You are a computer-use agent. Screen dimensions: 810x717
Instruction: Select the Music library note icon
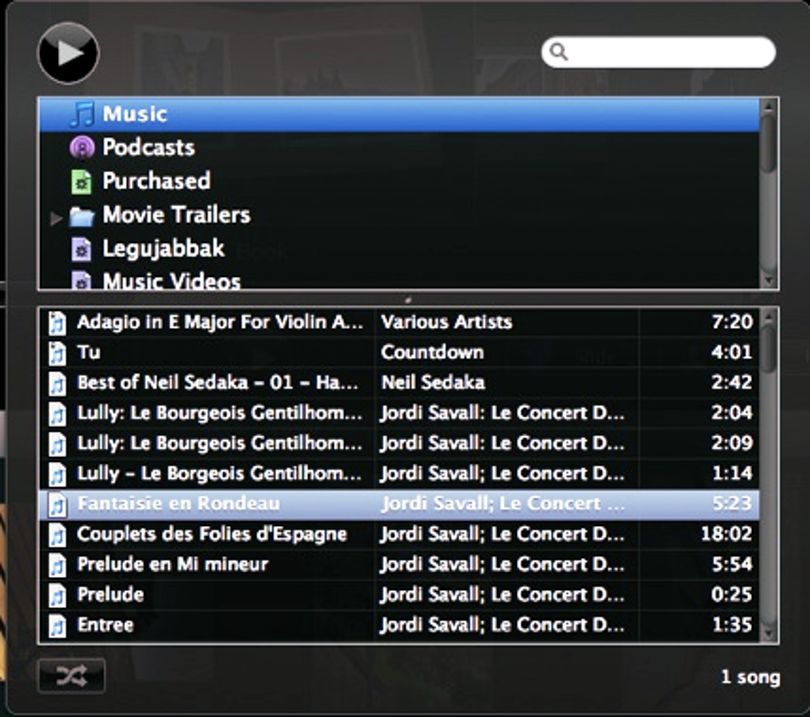(82, 114)
